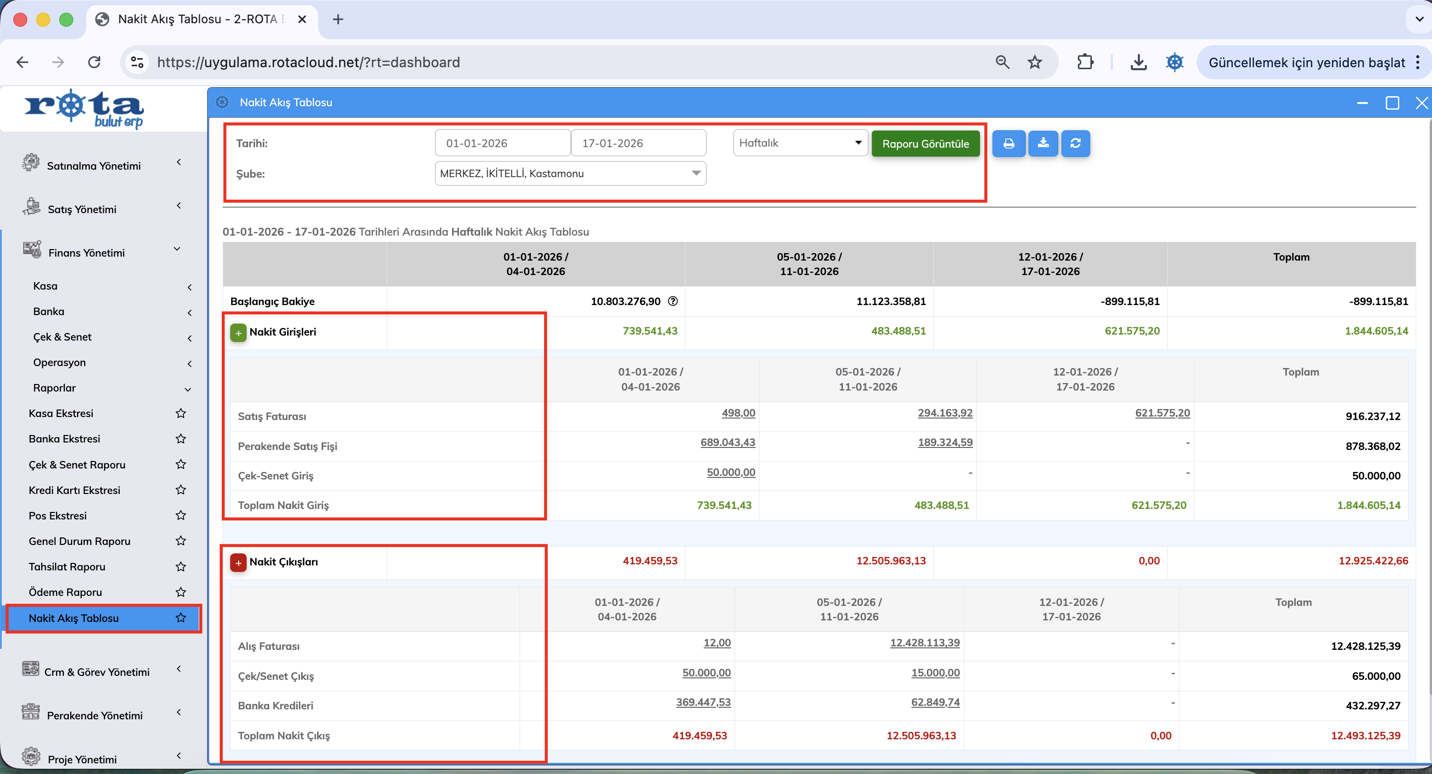The image size is (1432, 774).
Task: Open the 12.428.113,39 Alış Faturası link
Action: [x=924, y=643]
